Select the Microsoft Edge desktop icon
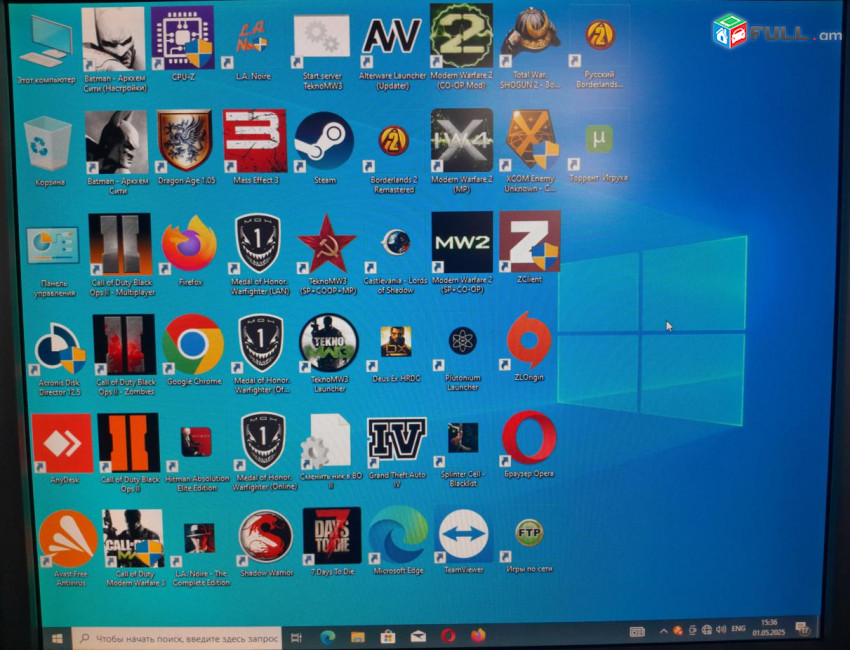850x650 pixels. coord(398,535)
